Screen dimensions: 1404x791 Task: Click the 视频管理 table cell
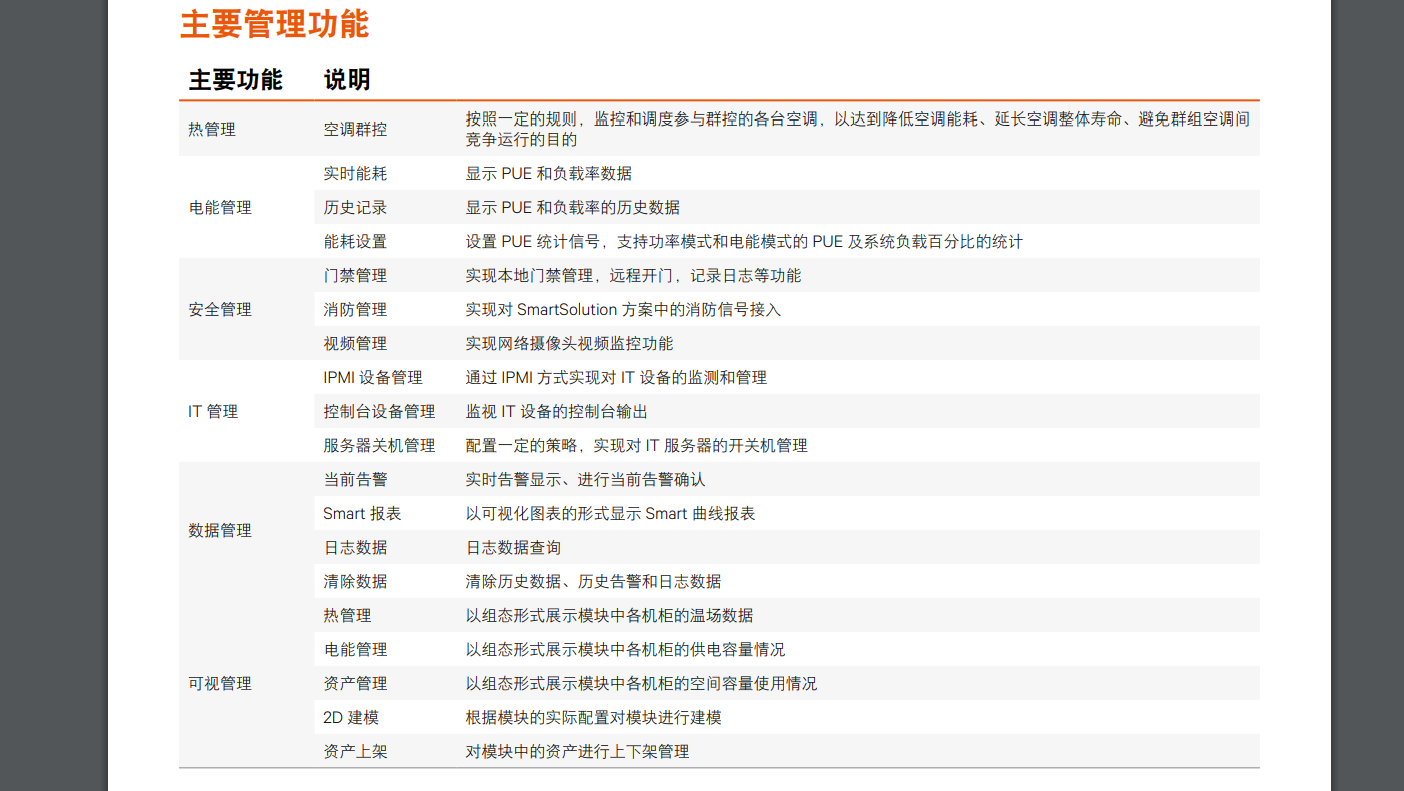355,343
